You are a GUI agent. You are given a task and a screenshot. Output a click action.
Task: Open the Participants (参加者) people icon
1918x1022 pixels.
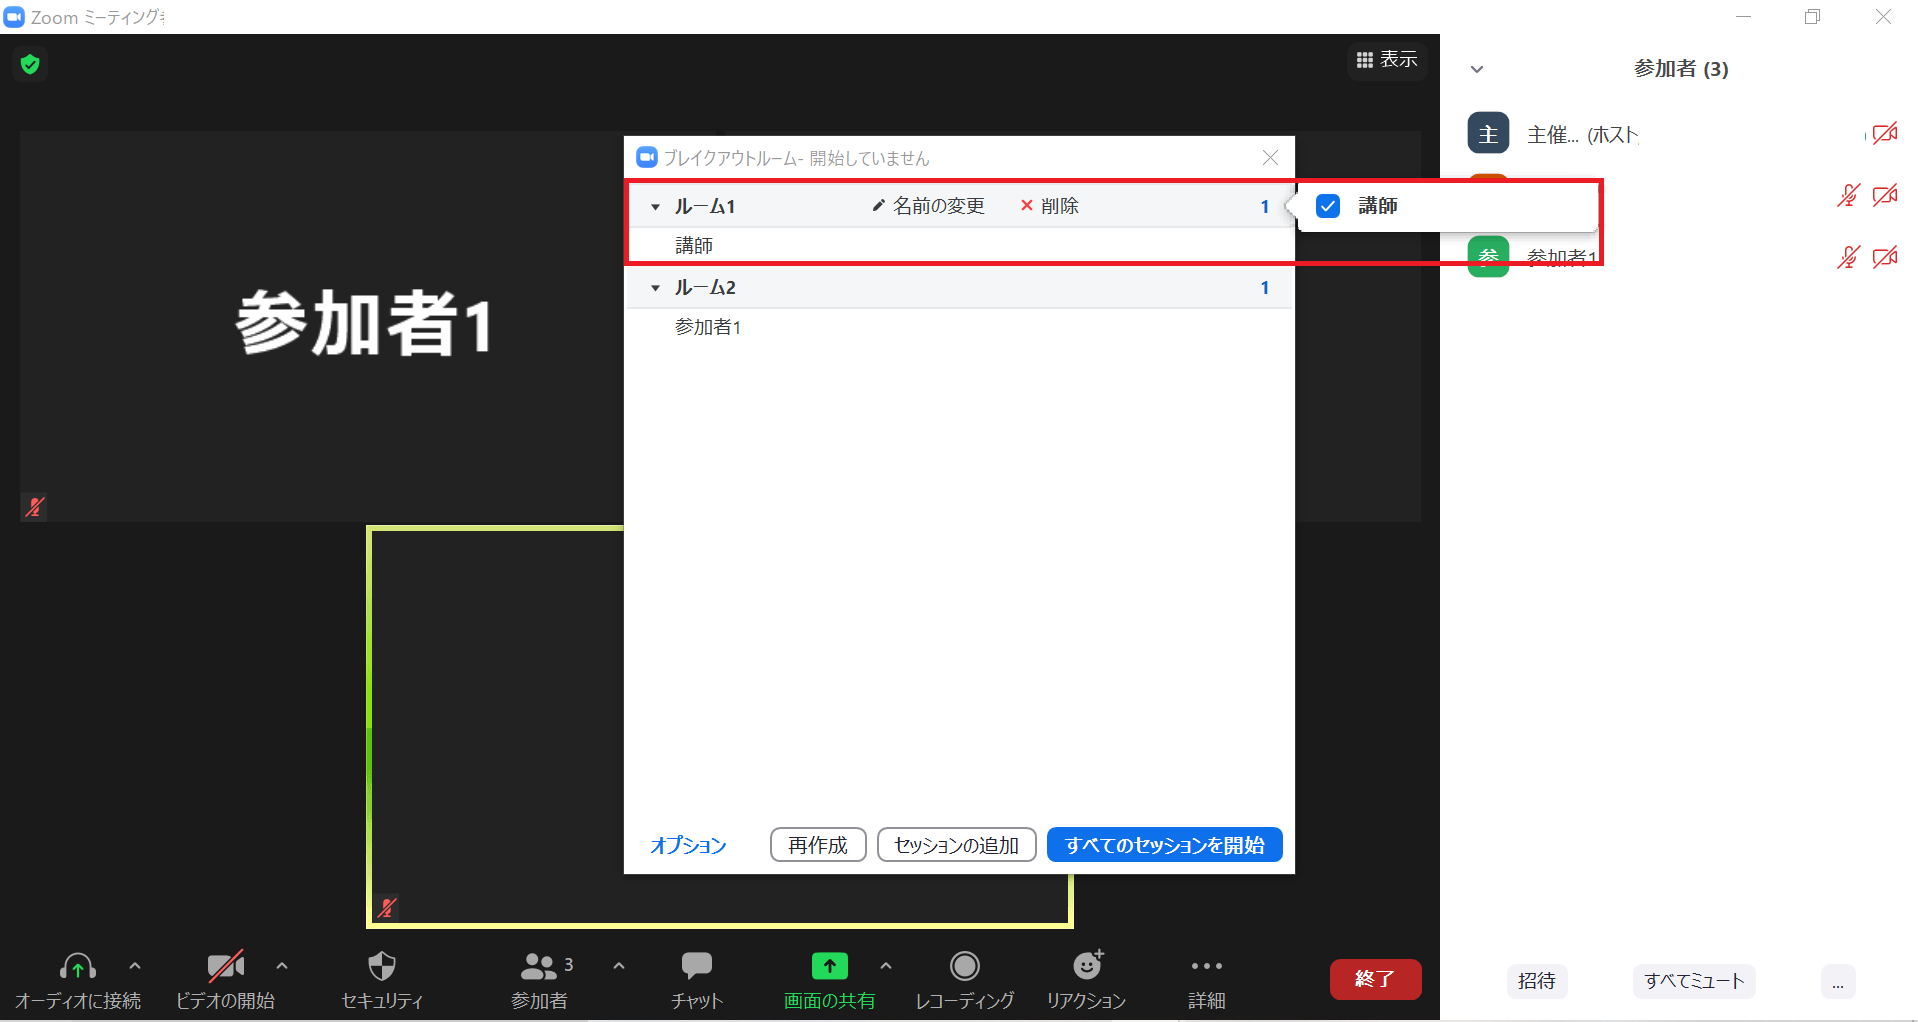[x=539, y=967]
